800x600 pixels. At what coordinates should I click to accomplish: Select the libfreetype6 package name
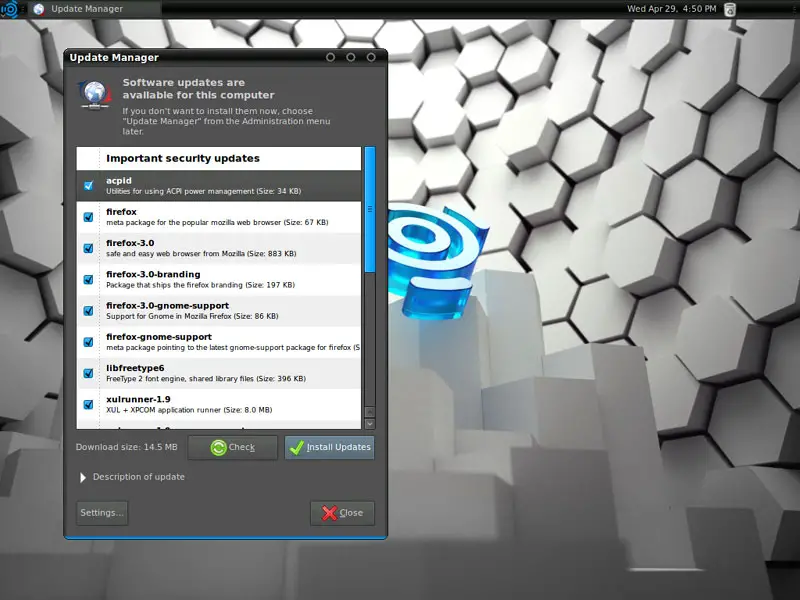pyautogui.click(x=135, y=368)
